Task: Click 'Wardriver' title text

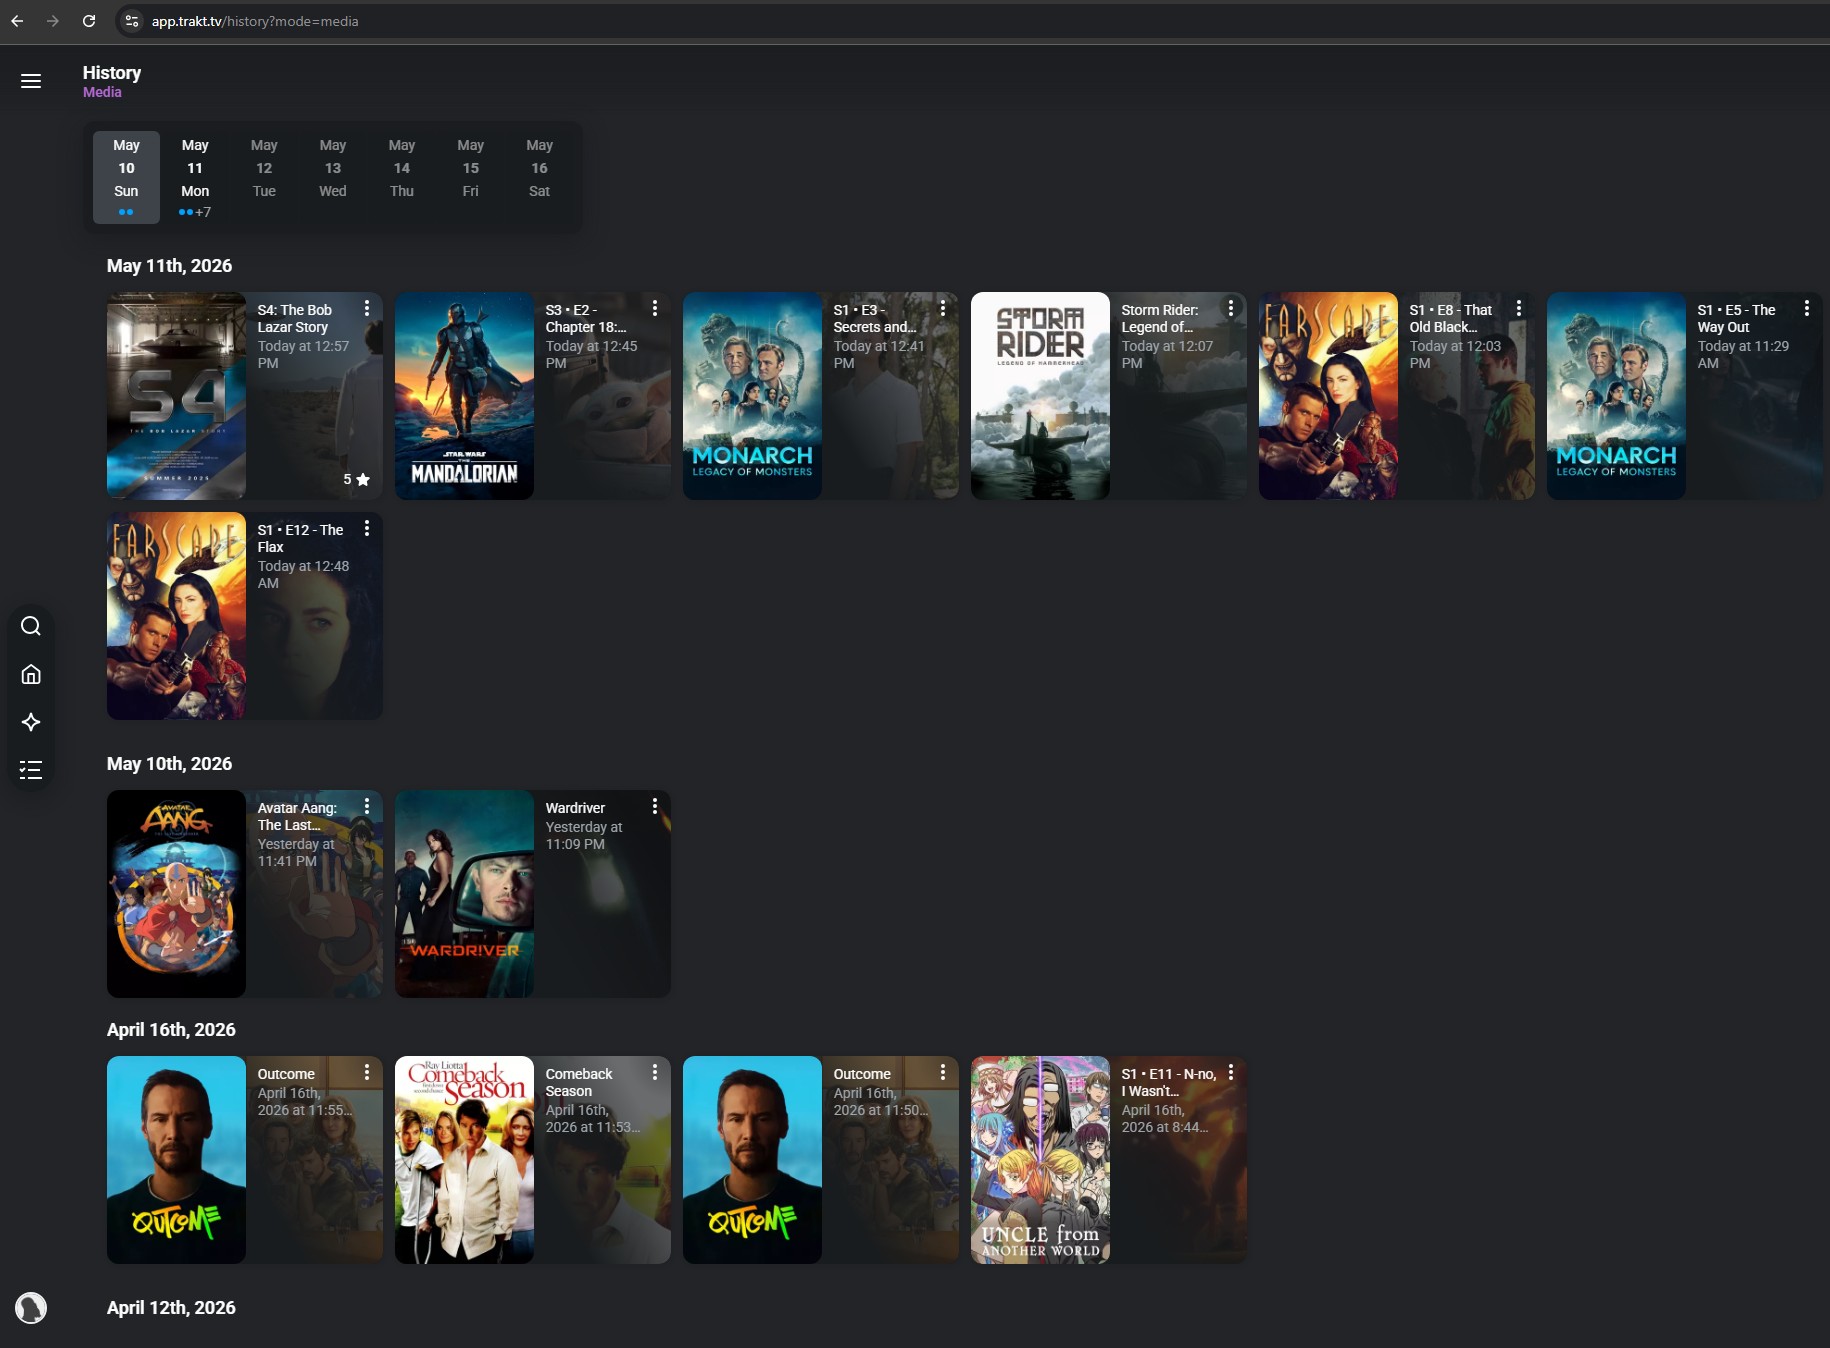Action: (575, 808)
